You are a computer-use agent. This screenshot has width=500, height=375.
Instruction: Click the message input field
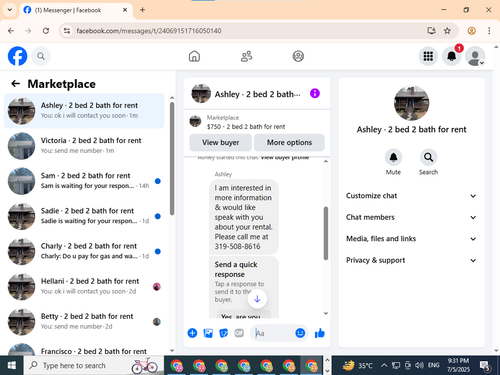point(273,333)
